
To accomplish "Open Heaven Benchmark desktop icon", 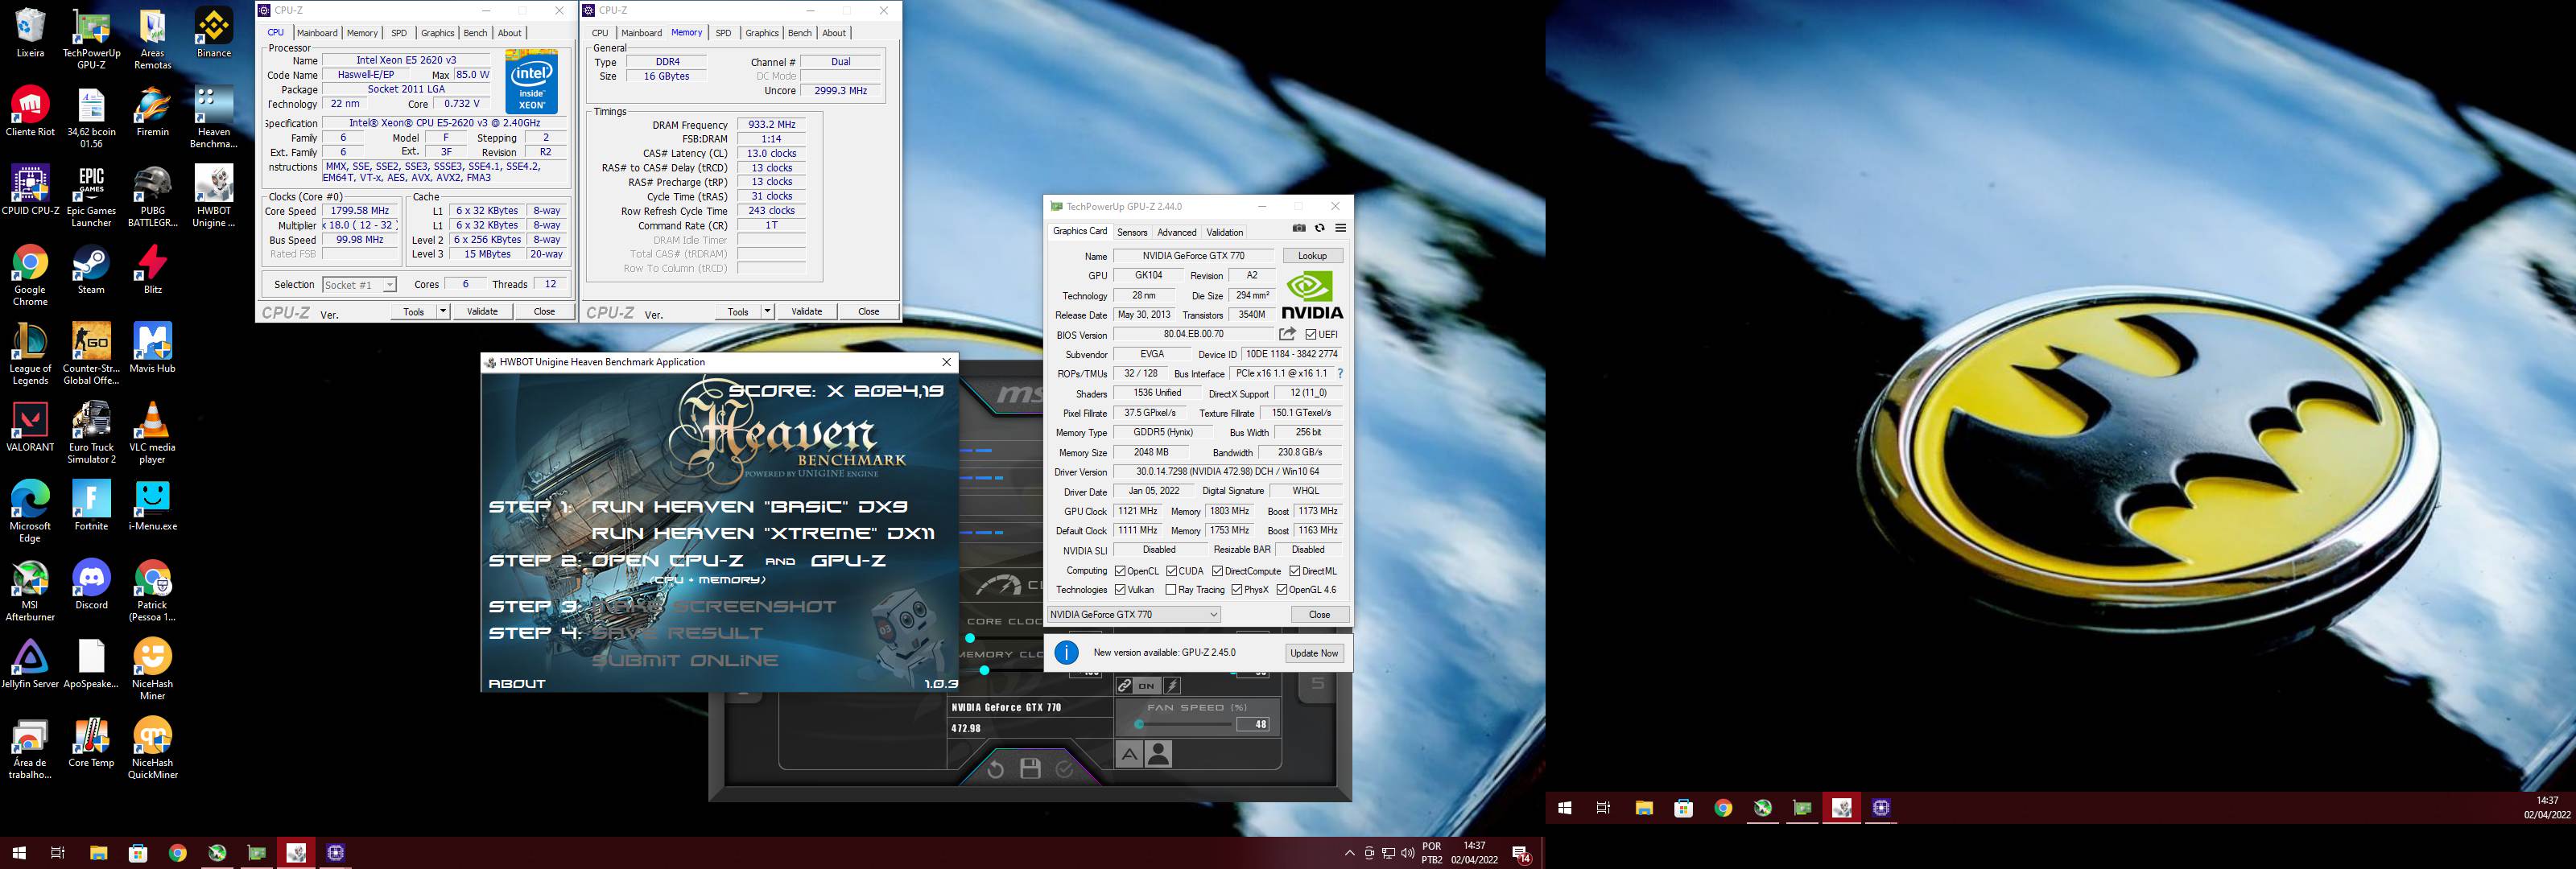I will (213, 117).
